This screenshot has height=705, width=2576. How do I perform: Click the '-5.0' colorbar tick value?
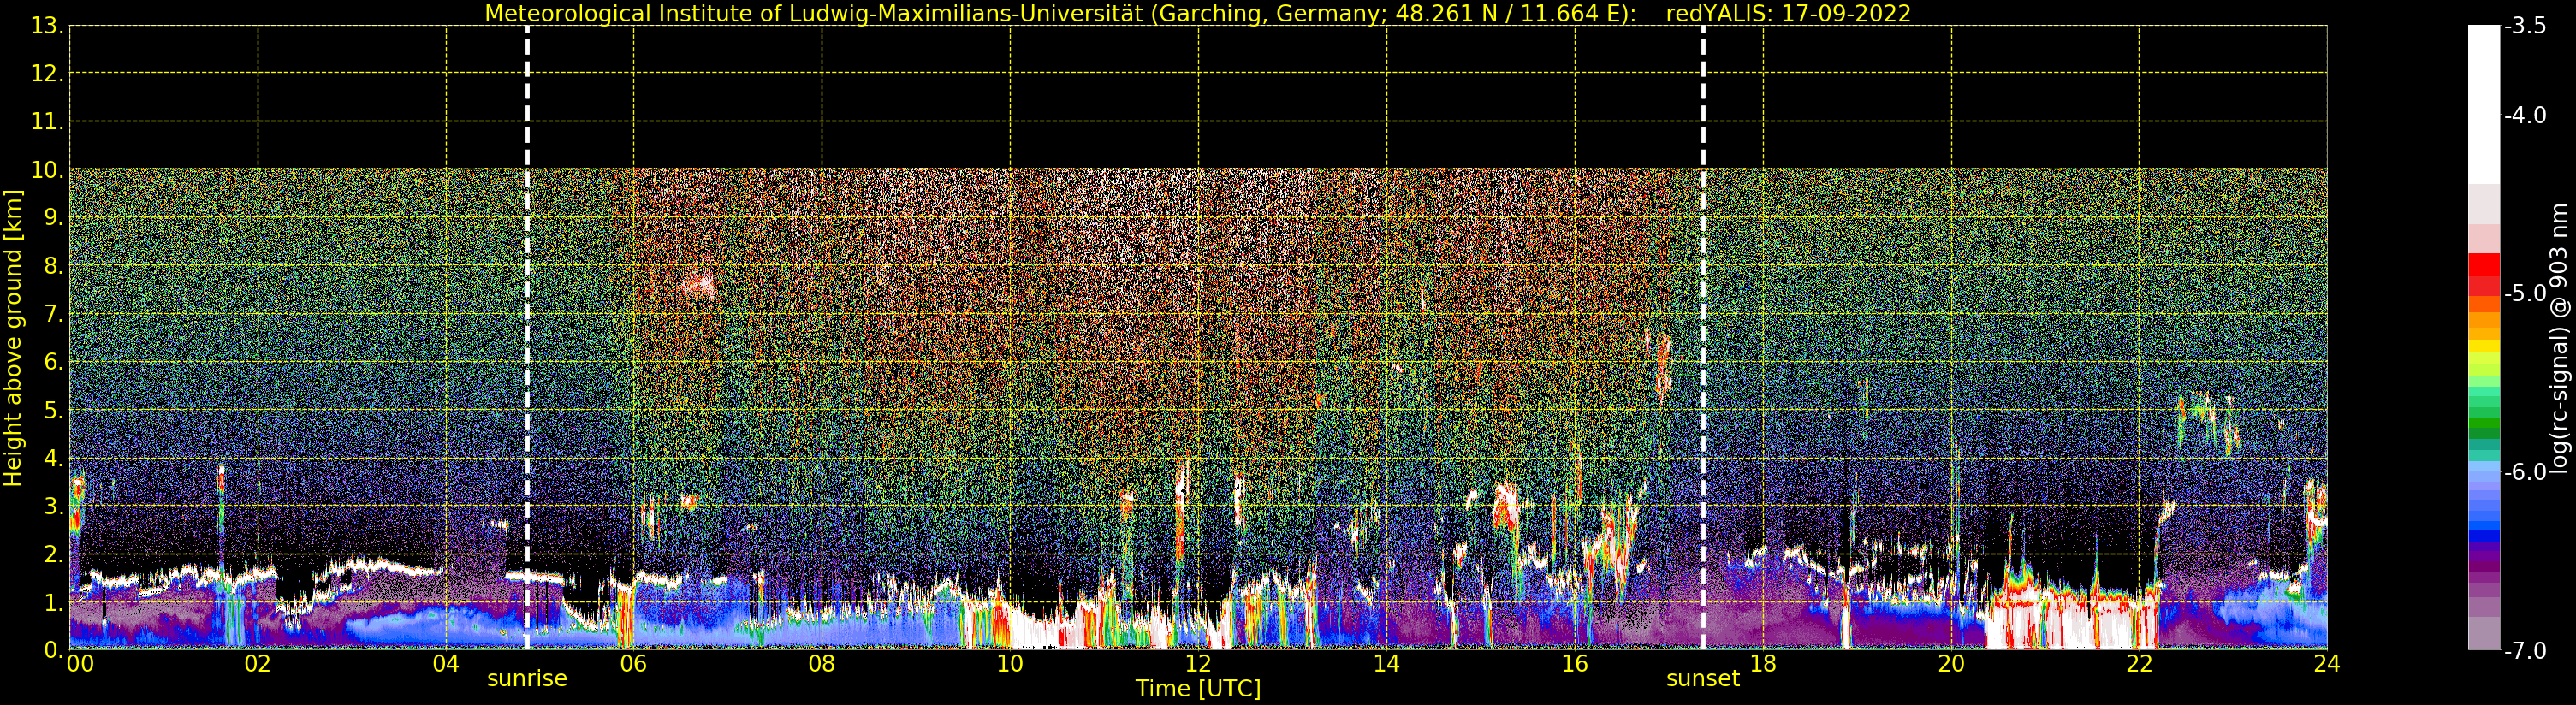[2525, 294]
